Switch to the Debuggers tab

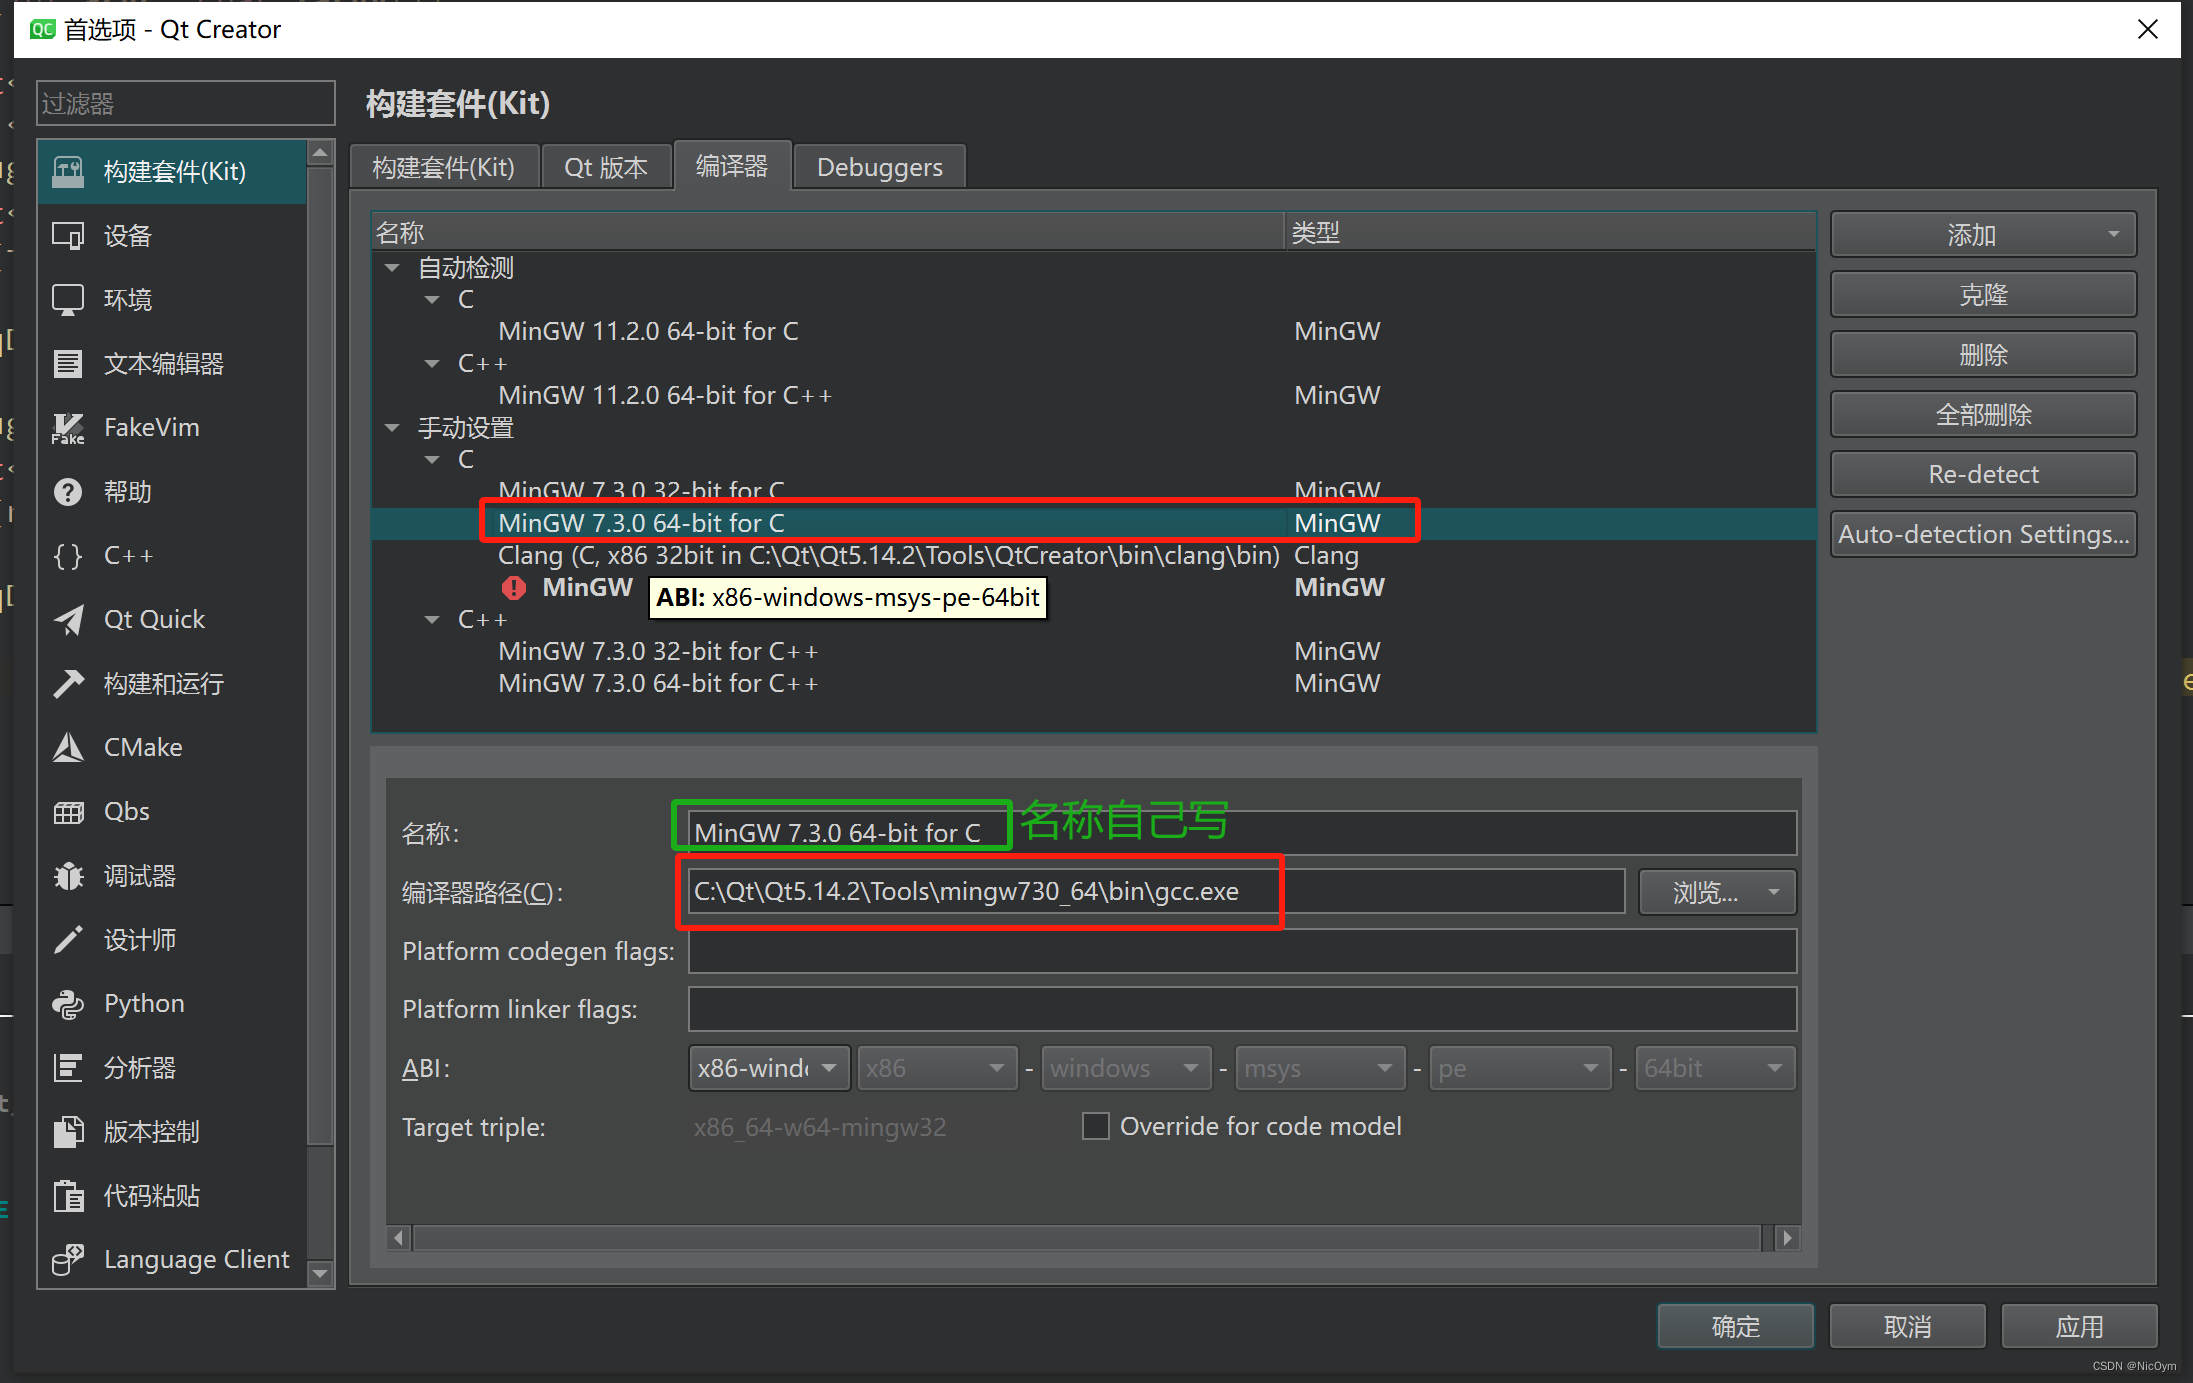[879, 167]
